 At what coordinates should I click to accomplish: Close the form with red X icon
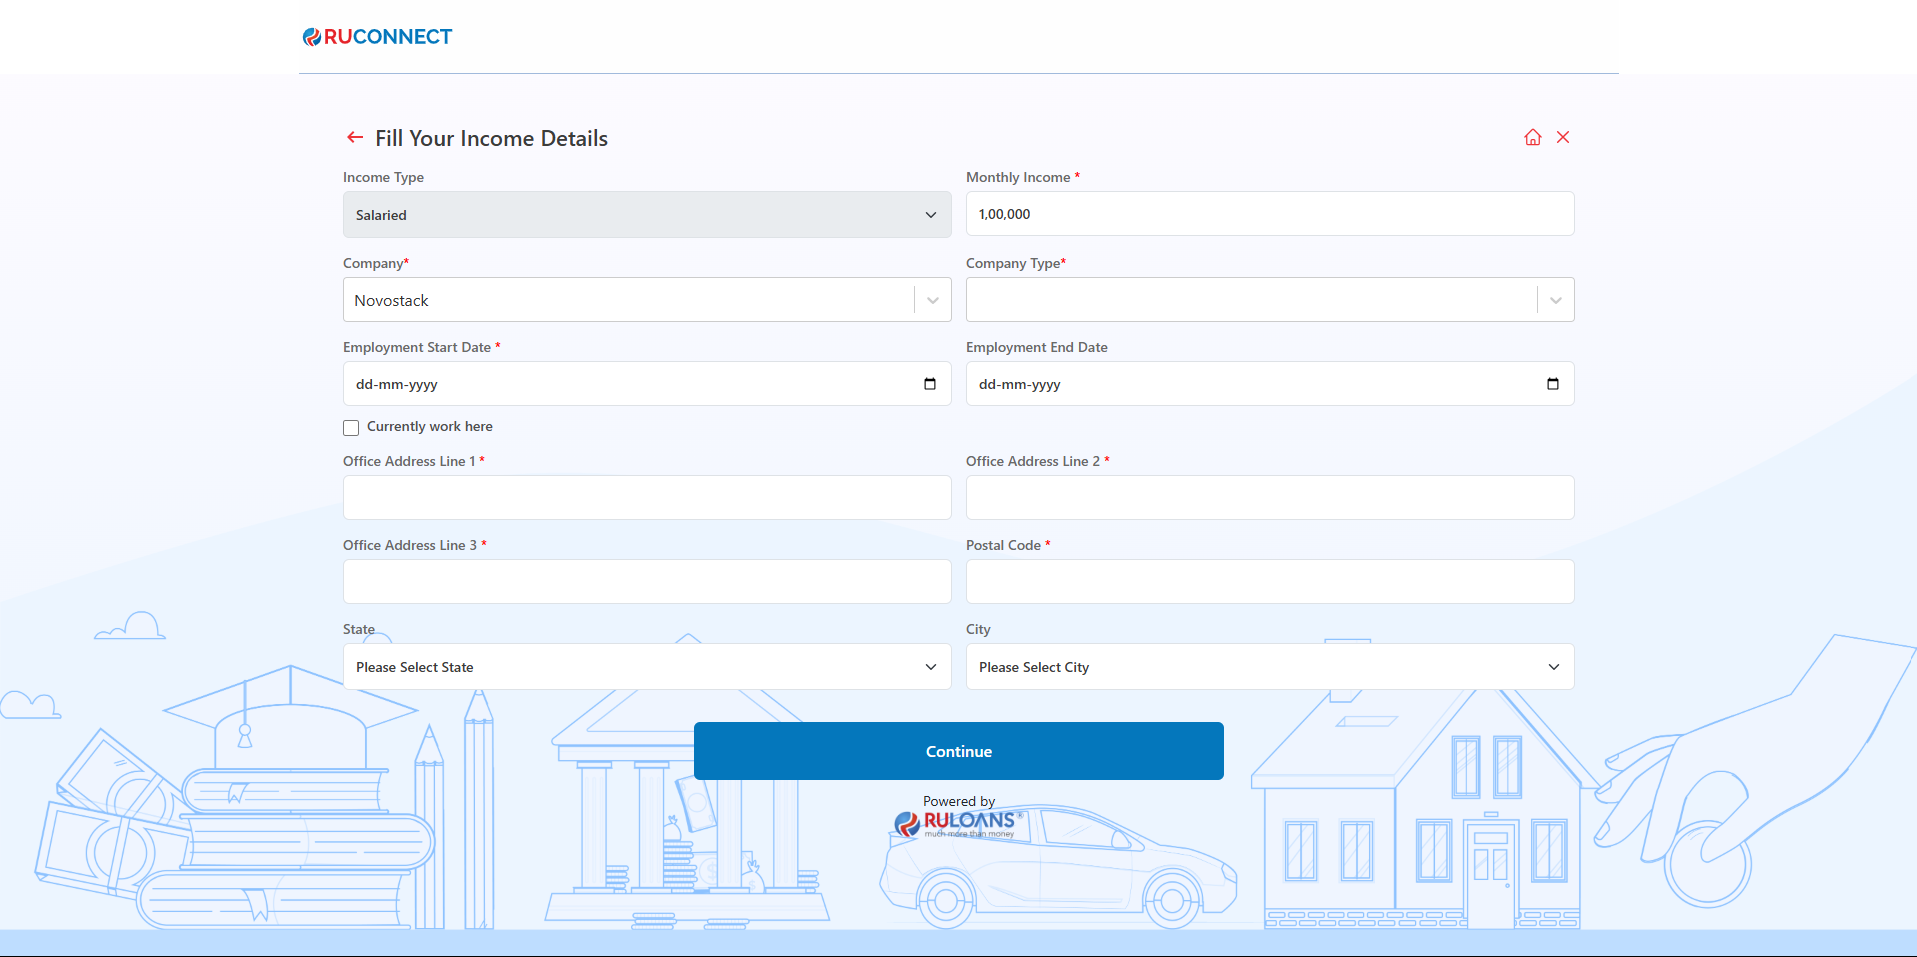tap(1563, 138)
